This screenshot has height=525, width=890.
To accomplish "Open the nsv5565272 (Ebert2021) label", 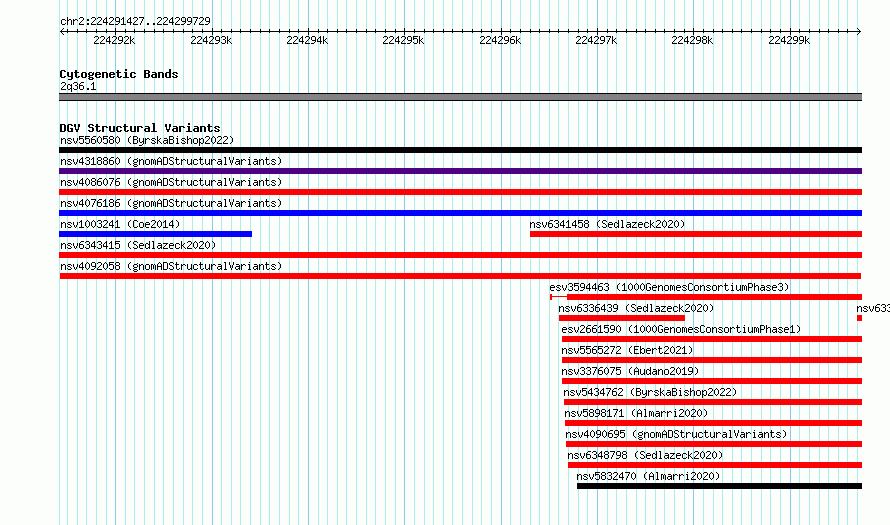I will pos(627,350).
